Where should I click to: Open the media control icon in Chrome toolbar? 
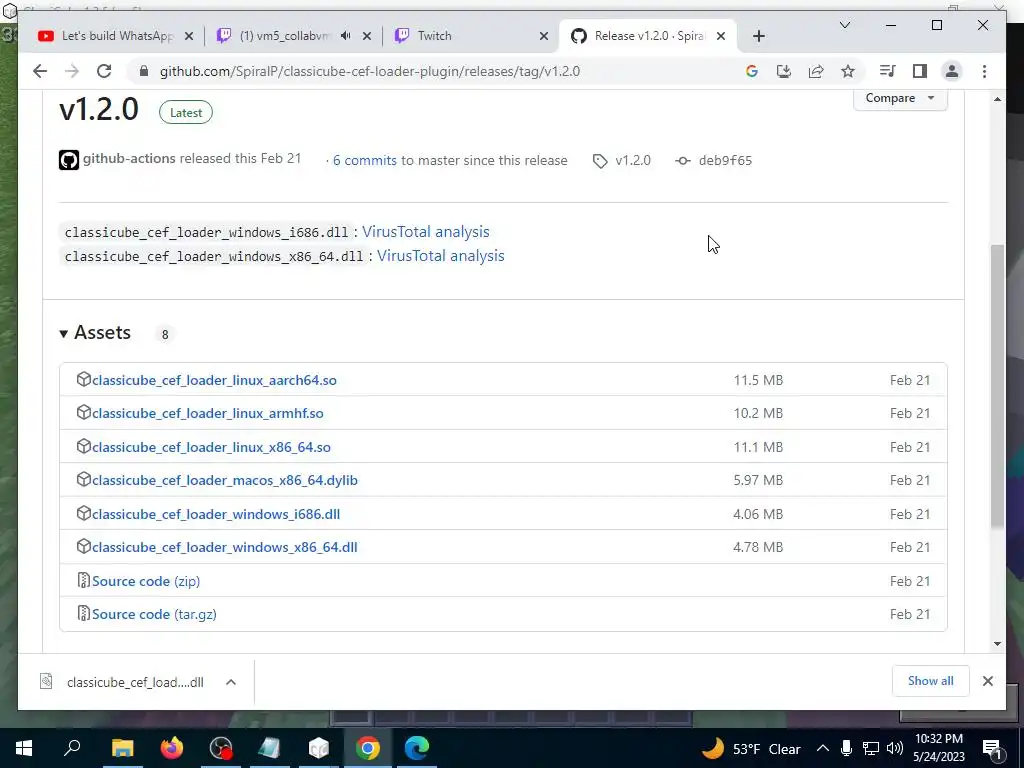[x=887, y=71]
